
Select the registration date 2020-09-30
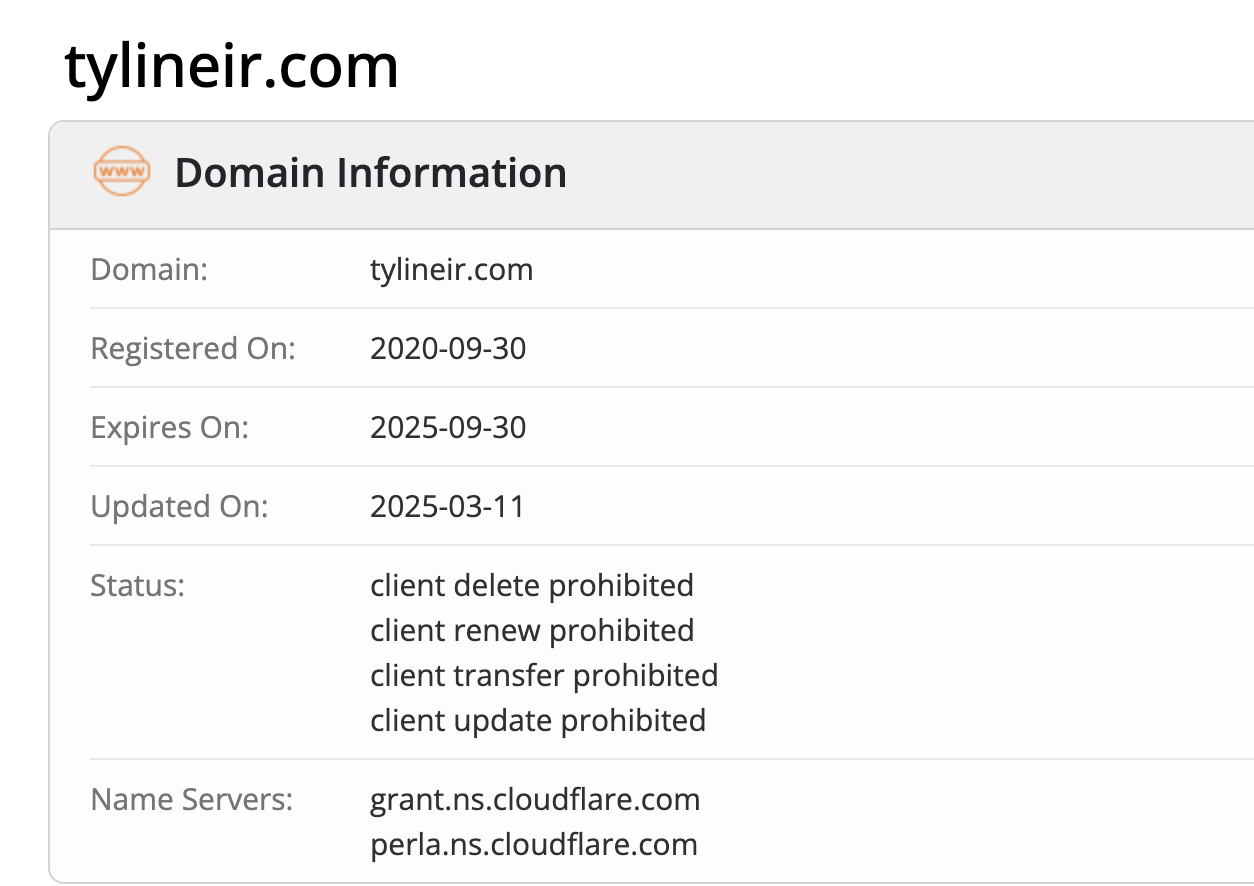[448, 349]
